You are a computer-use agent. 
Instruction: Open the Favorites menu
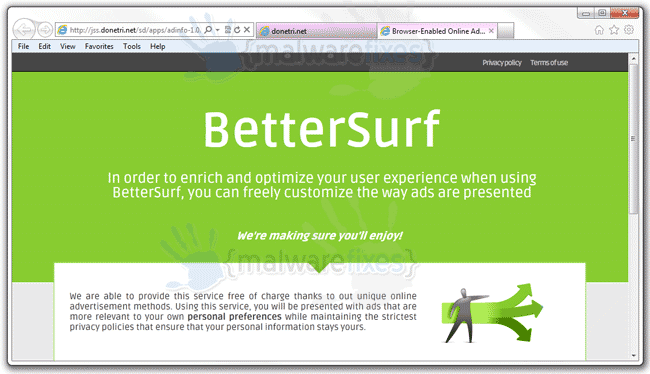99,46
